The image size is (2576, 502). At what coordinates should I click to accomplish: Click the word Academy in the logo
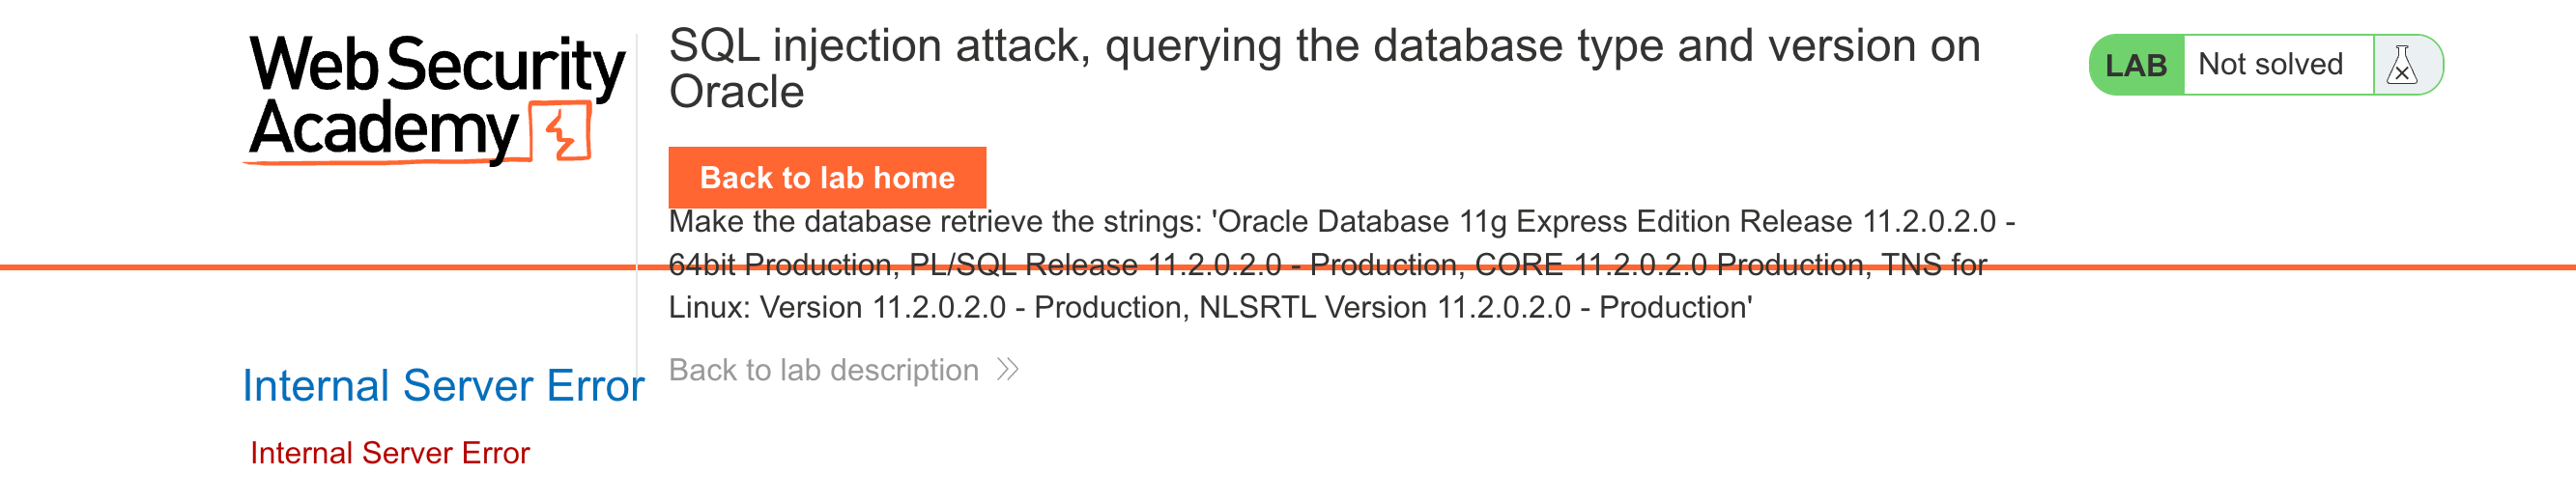click(x=383, y=130)
